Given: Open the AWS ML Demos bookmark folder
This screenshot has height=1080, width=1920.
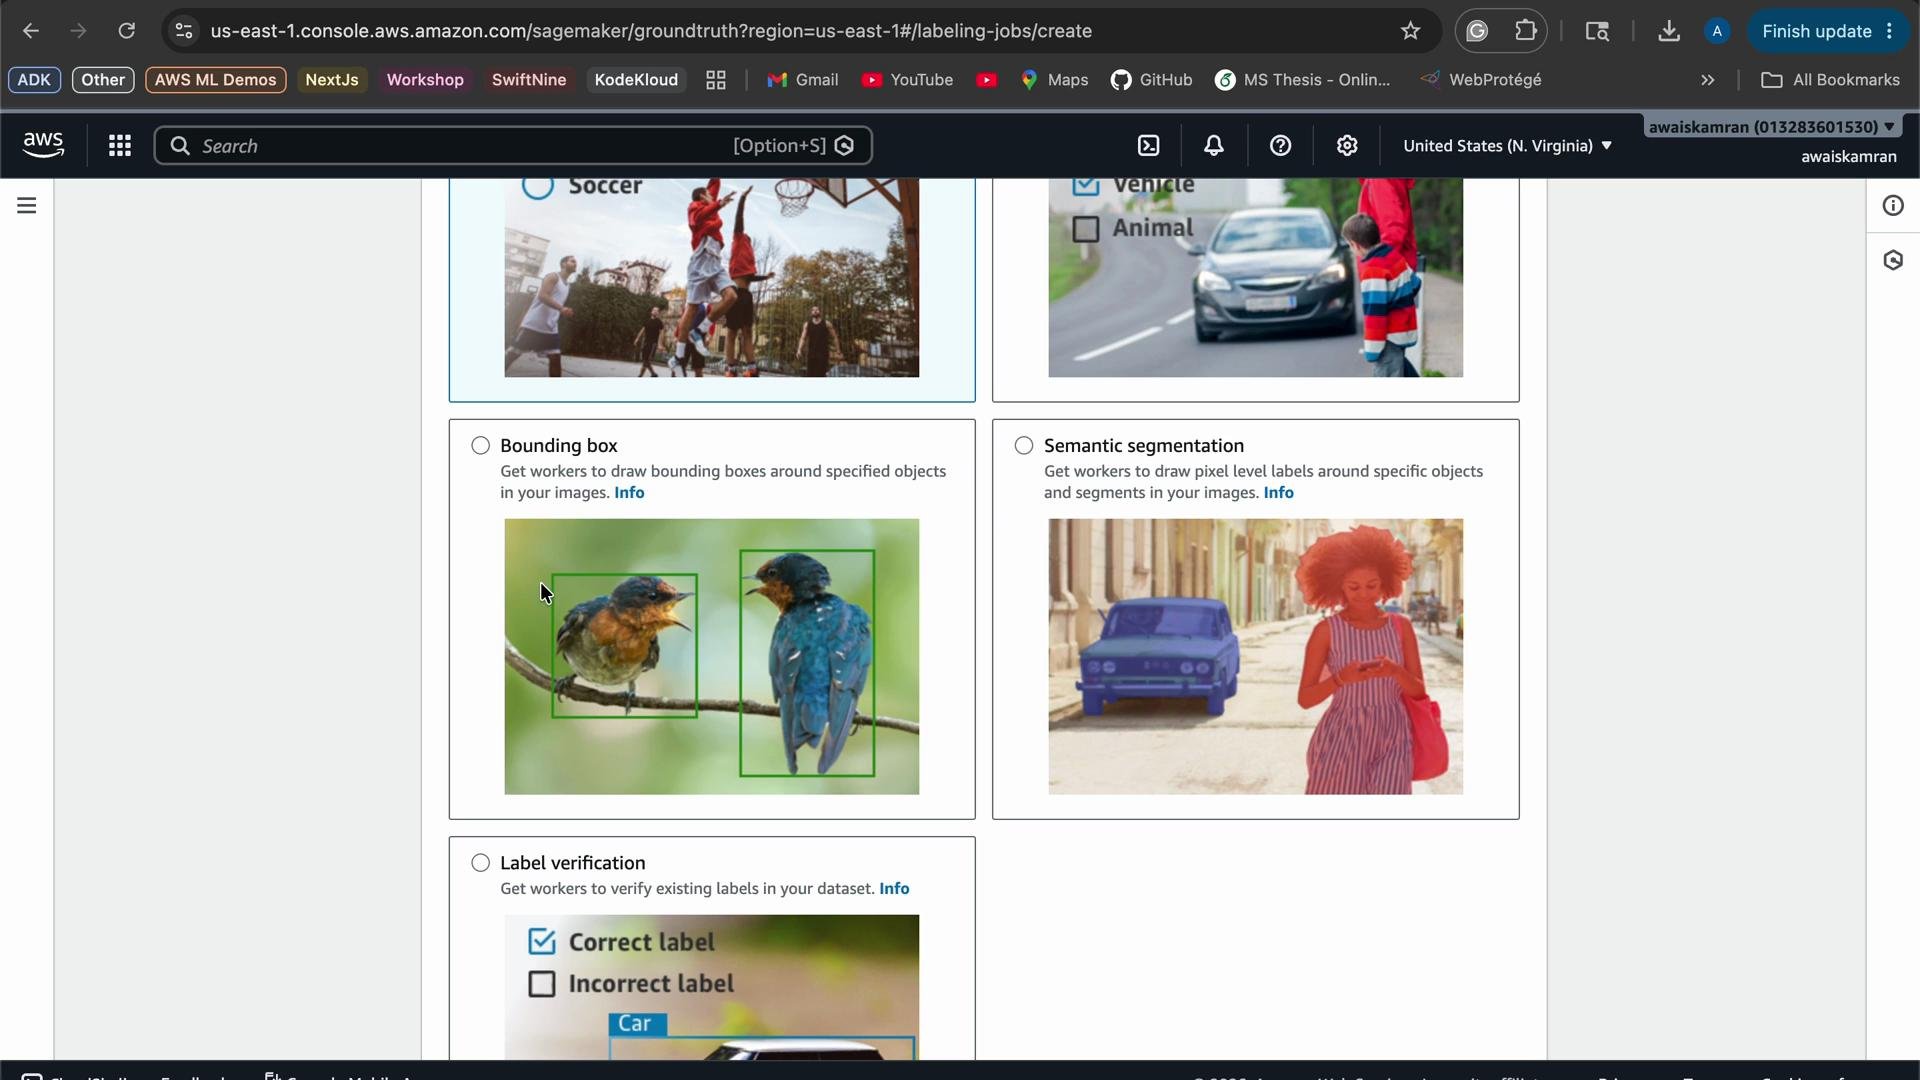Looking at the screenshot, I should click(215, 80).
